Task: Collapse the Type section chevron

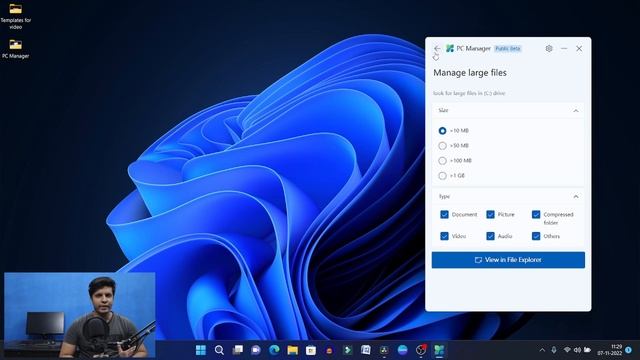Action: (x=576, y=197)
